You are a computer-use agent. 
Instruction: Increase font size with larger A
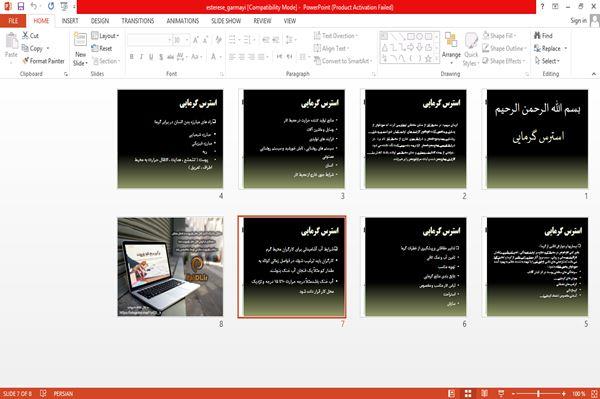coord(196,40)
